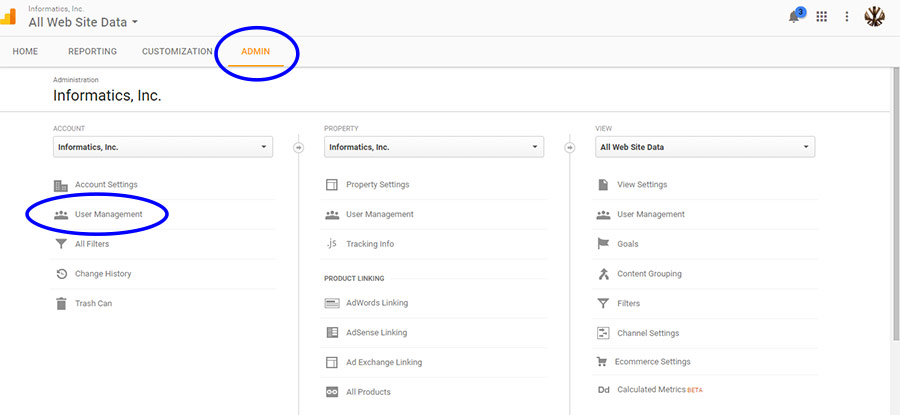Open the vertical three-dot options menu
The image size is (900, 415).
[847, 17]
